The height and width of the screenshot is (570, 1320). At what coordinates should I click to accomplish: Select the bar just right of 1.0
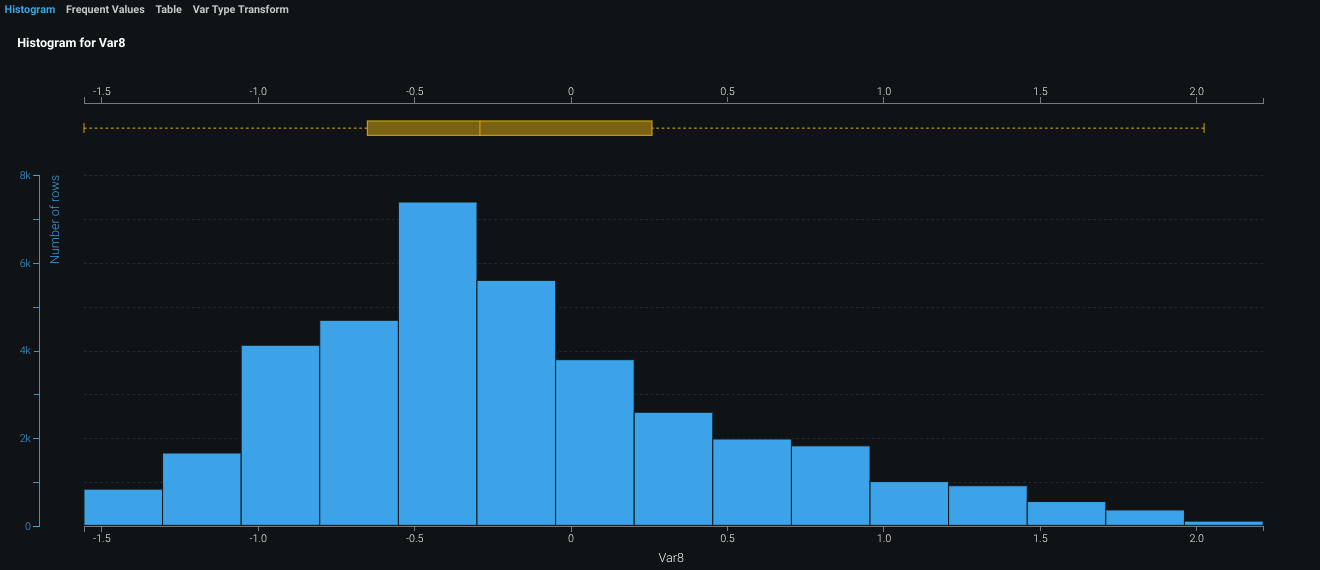[908, 503]
